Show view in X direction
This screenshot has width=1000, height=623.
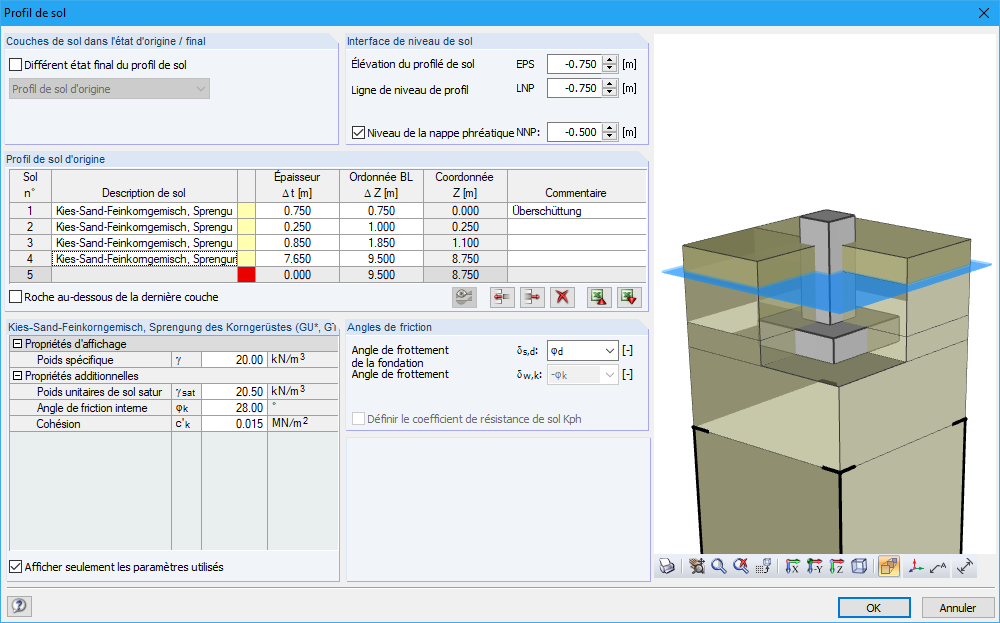[x=793, y=566]
